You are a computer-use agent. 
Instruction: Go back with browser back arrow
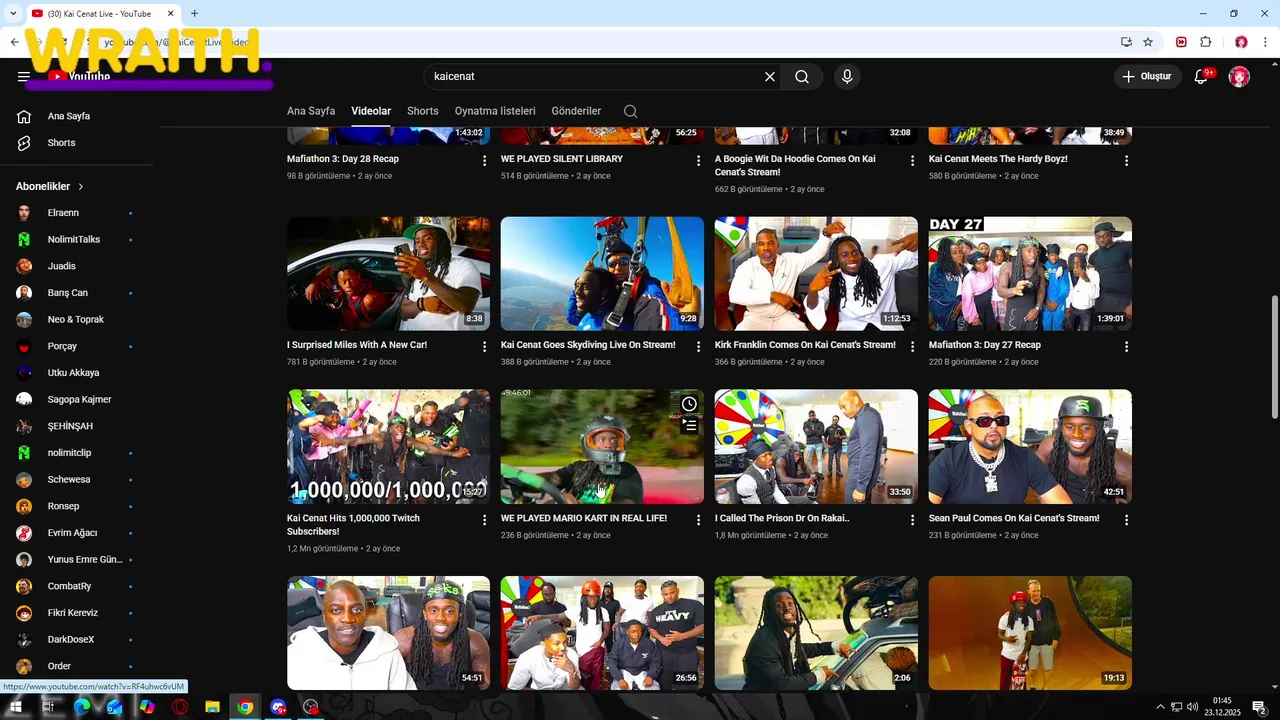tap(14, 42)
